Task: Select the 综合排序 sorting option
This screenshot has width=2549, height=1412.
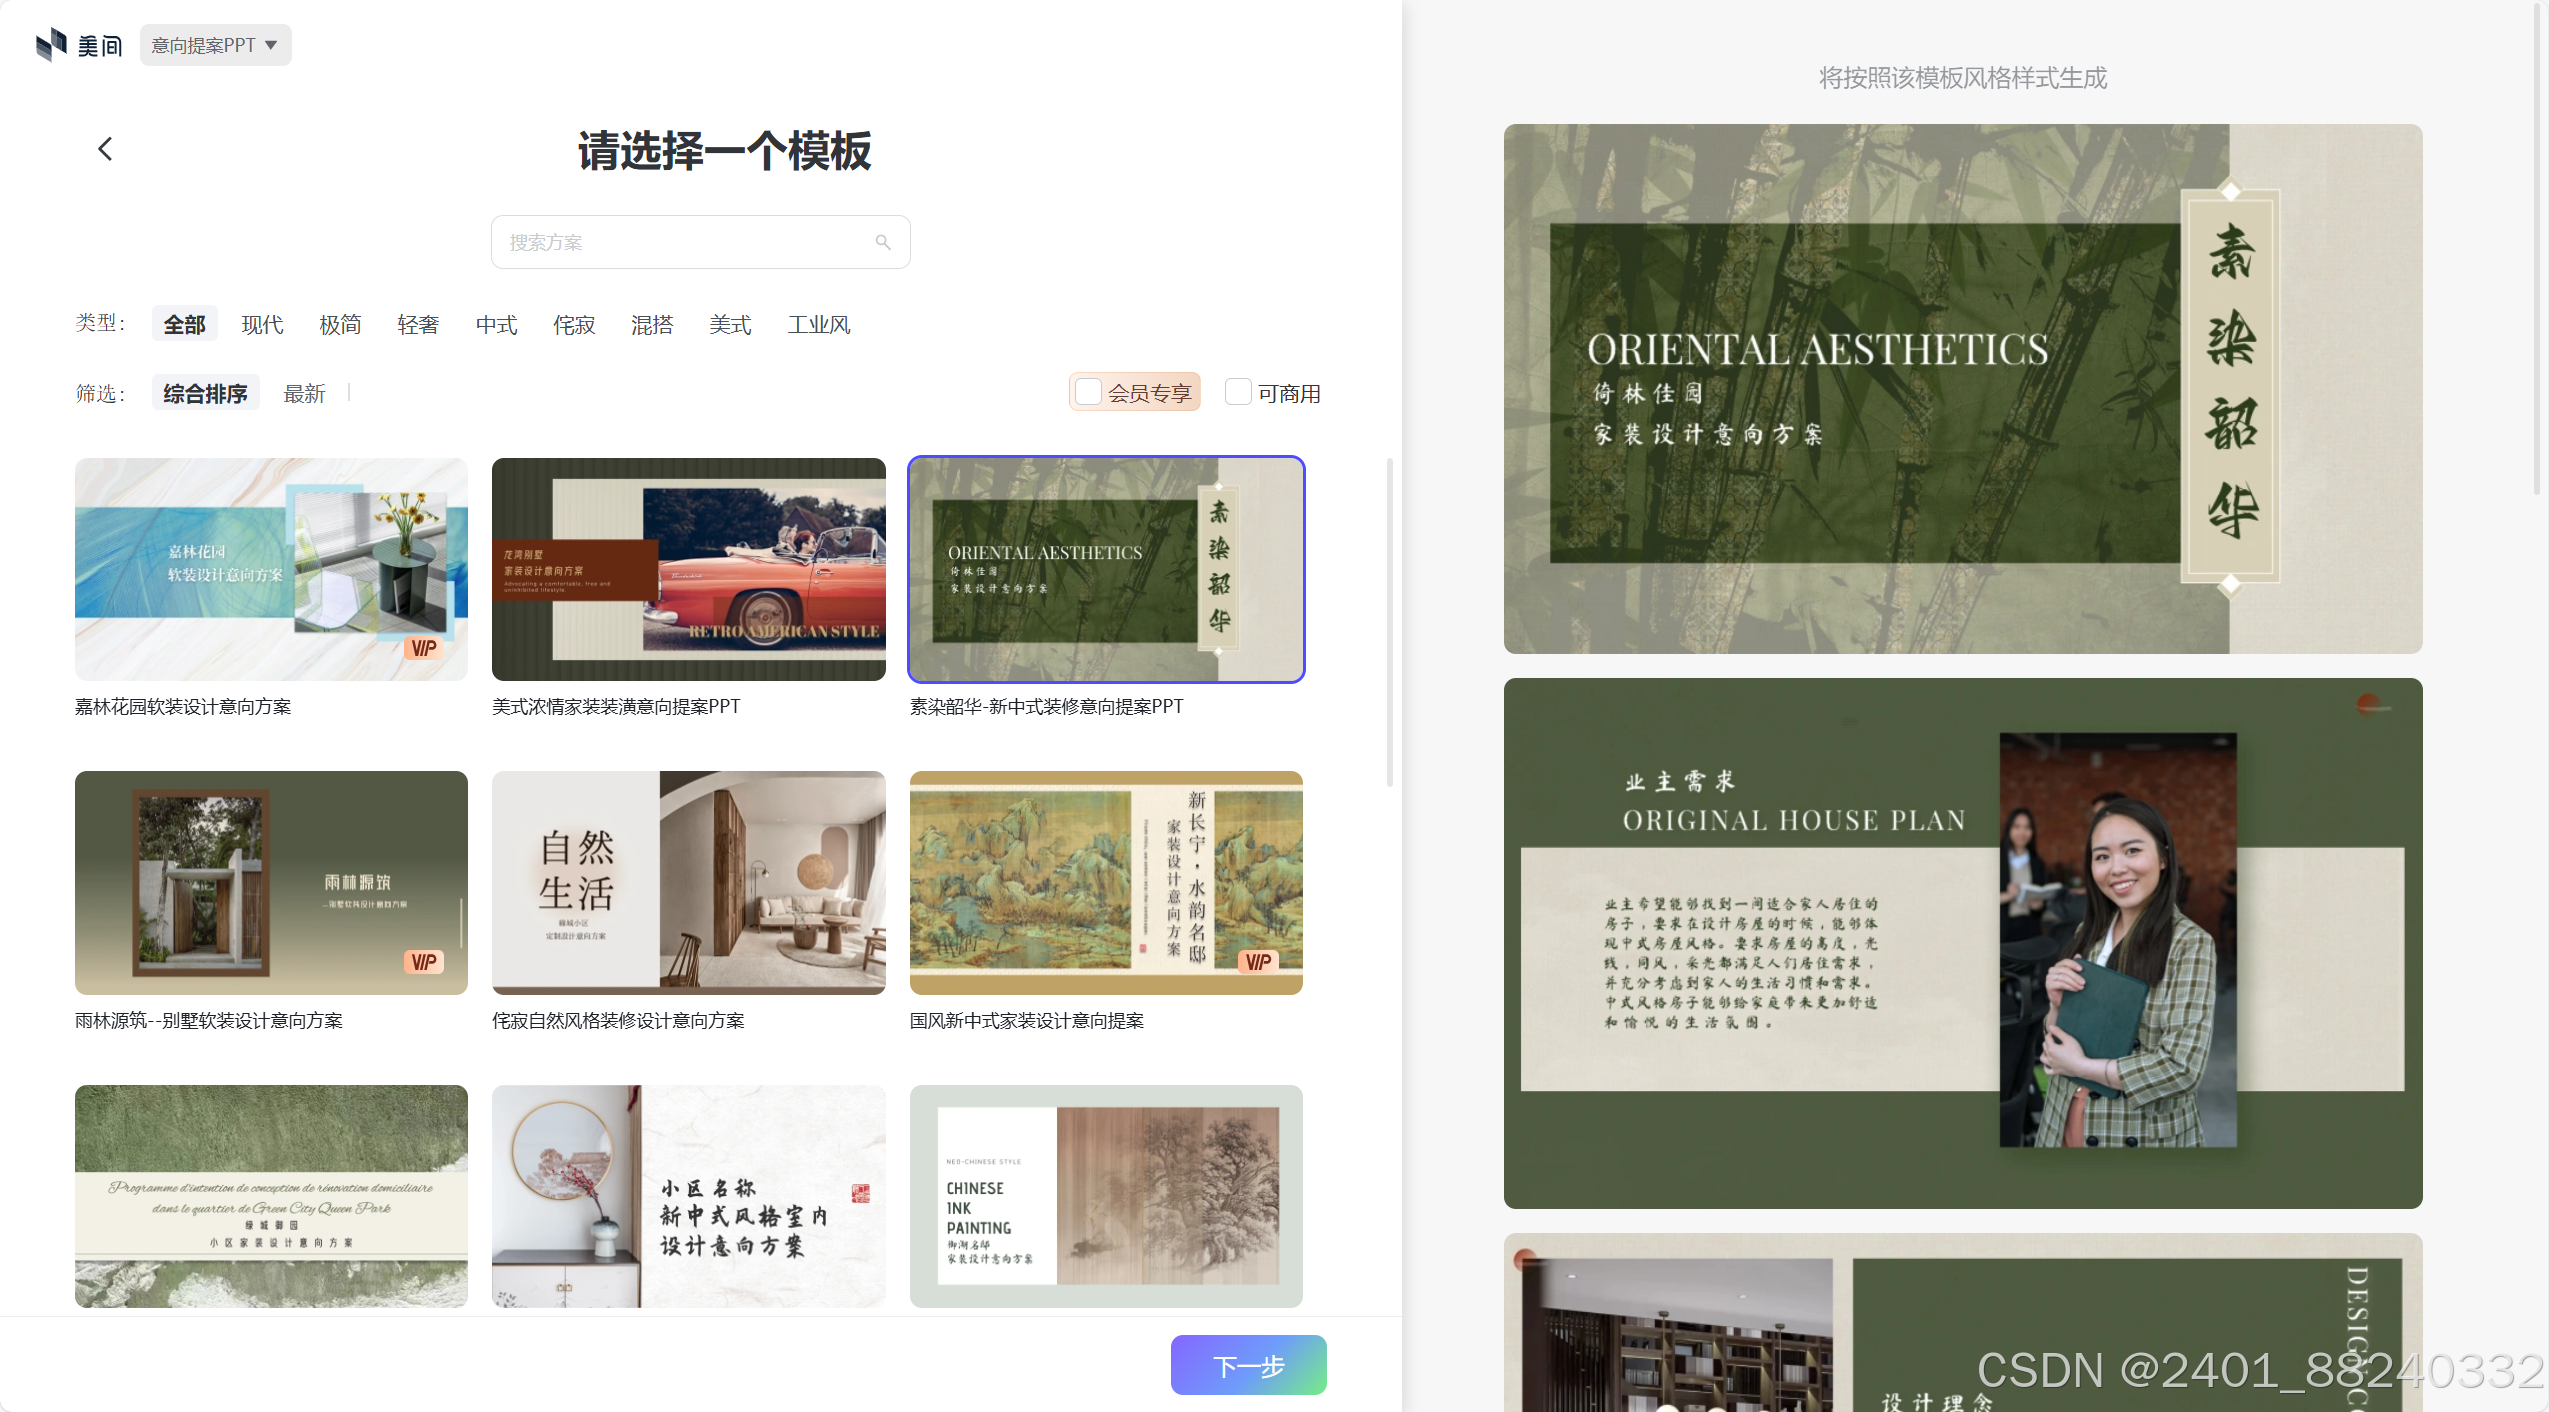Action: [205, 392]
